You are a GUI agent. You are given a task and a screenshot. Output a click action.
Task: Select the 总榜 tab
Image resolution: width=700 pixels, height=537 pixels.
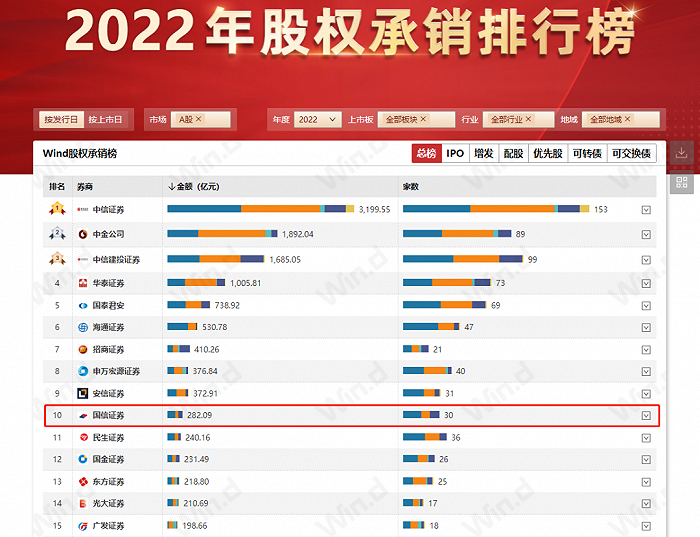point(426,154)
